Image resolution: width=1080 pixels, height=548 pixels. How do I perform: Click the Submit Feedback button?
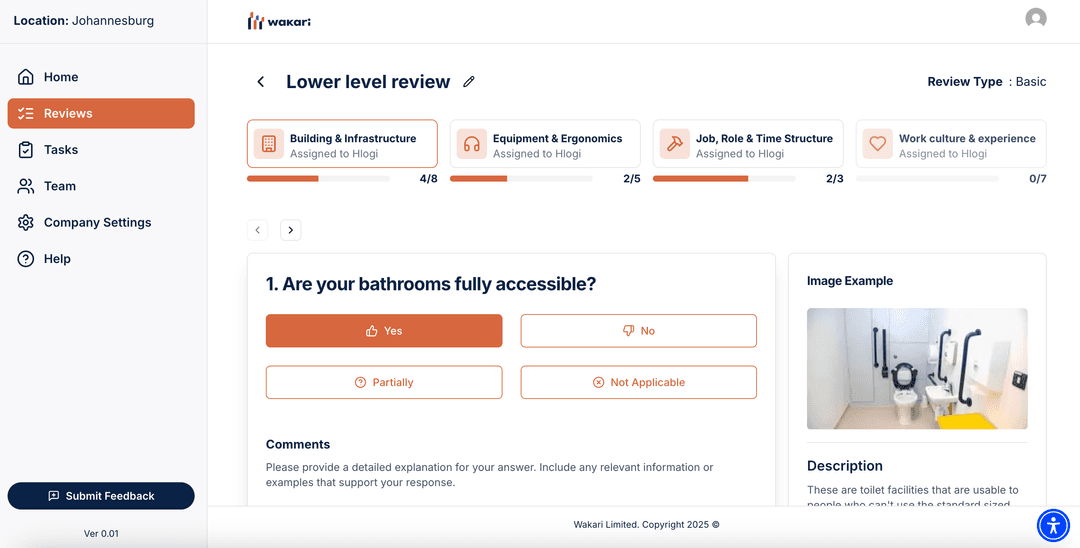(x=101, y=496)
